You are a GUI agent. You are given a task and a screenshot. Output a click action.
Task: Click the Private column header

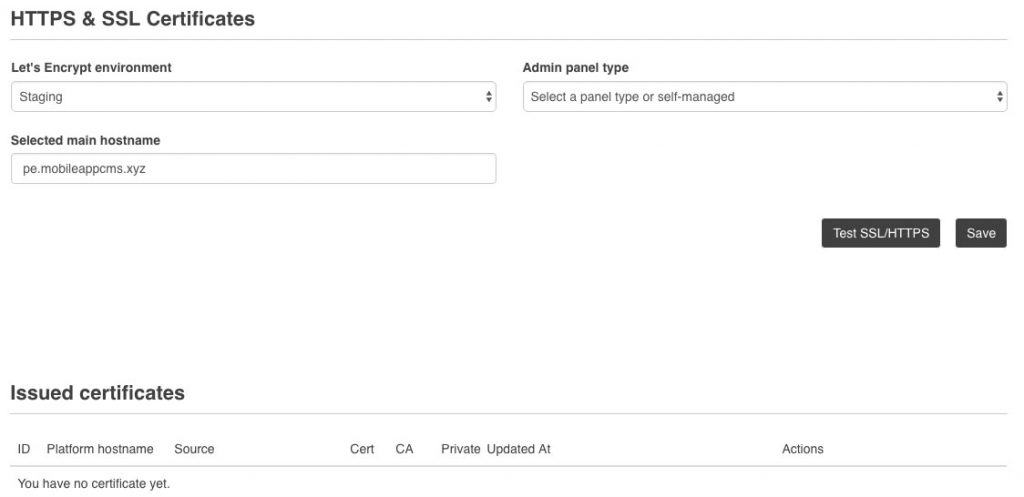tap(460, 449)
